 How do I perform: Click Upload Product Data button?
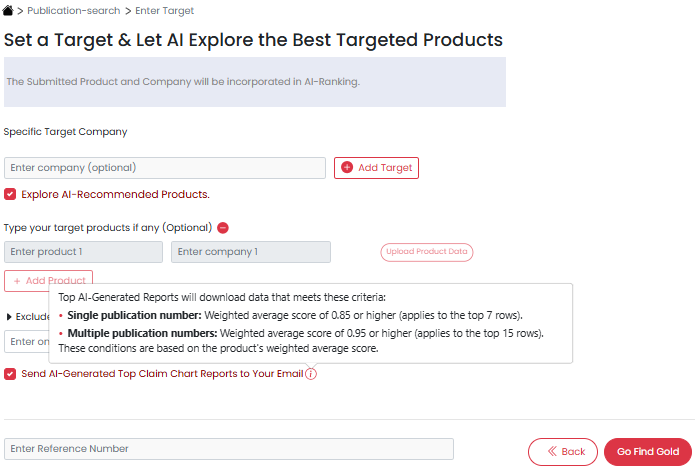[x=427, y=252]
